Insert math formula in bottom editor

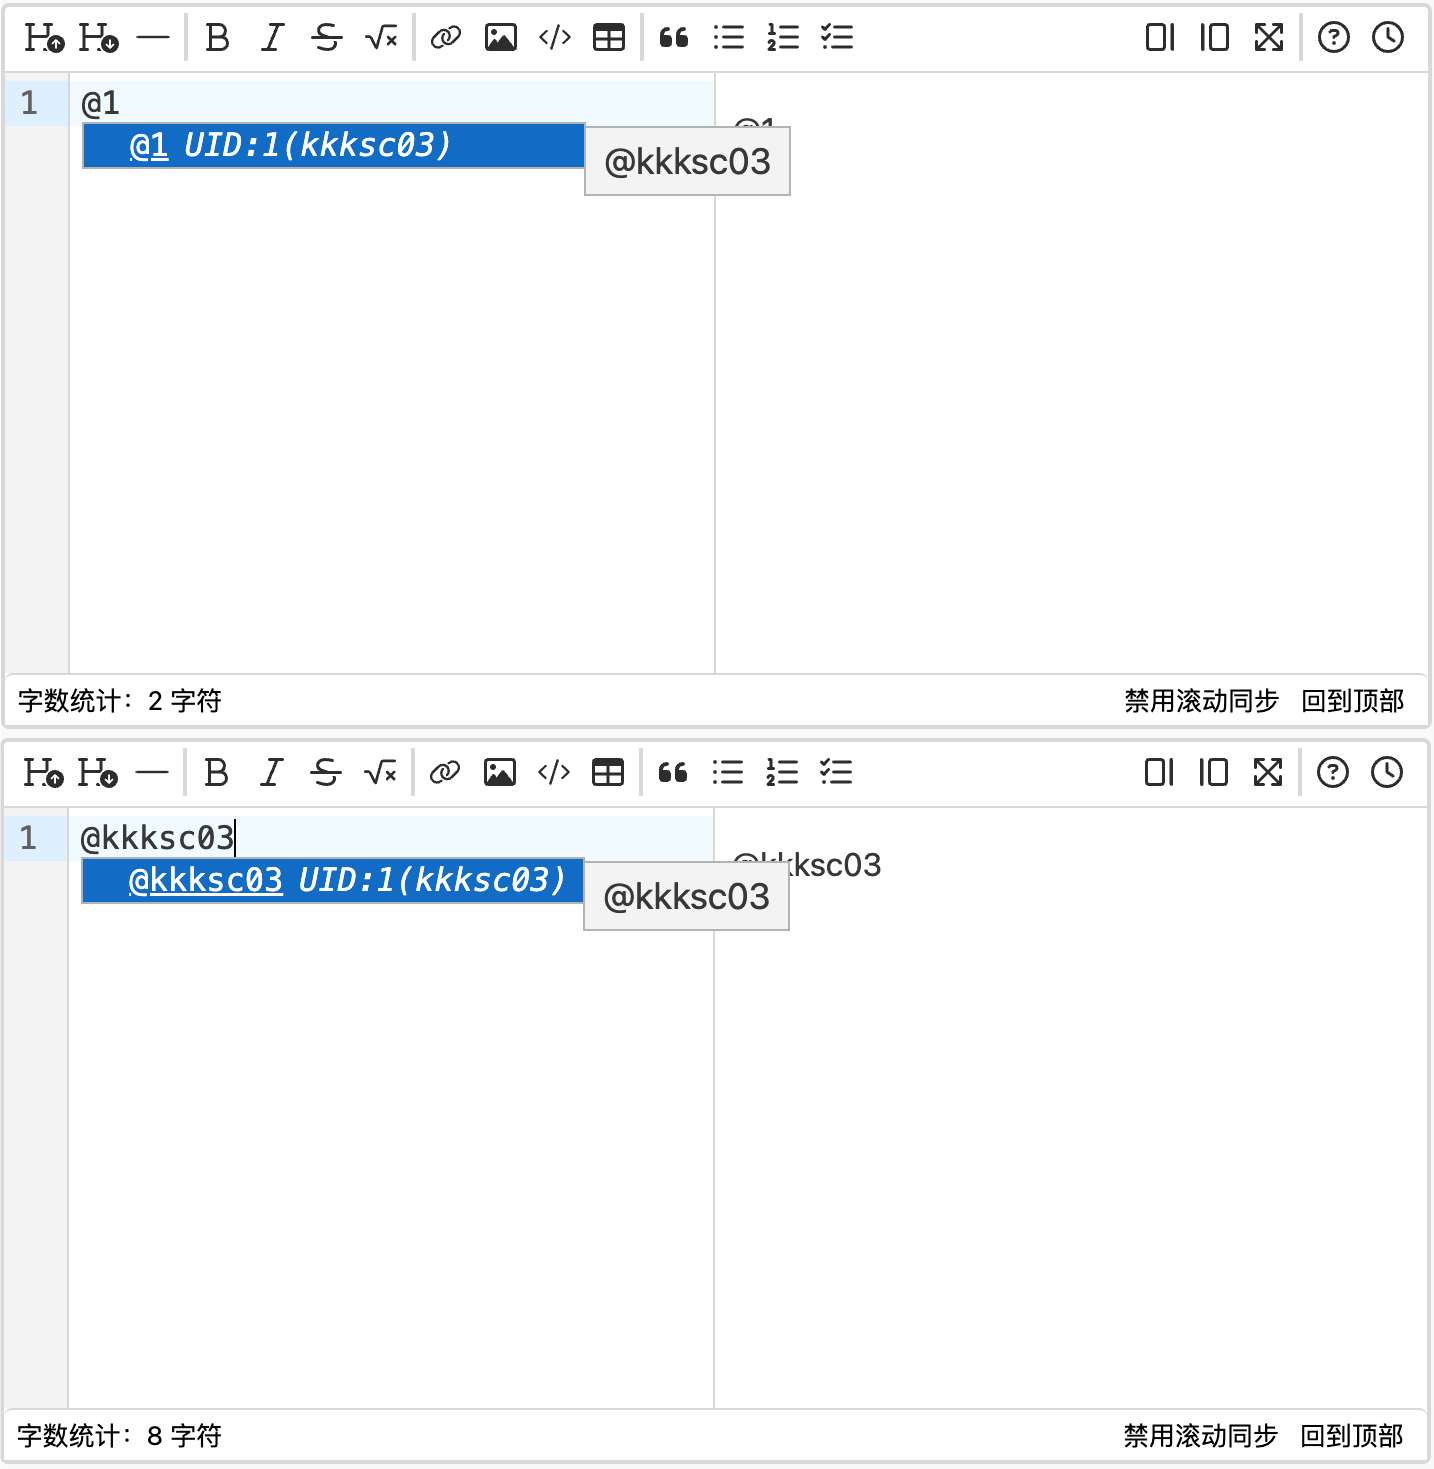coord(380,773)
